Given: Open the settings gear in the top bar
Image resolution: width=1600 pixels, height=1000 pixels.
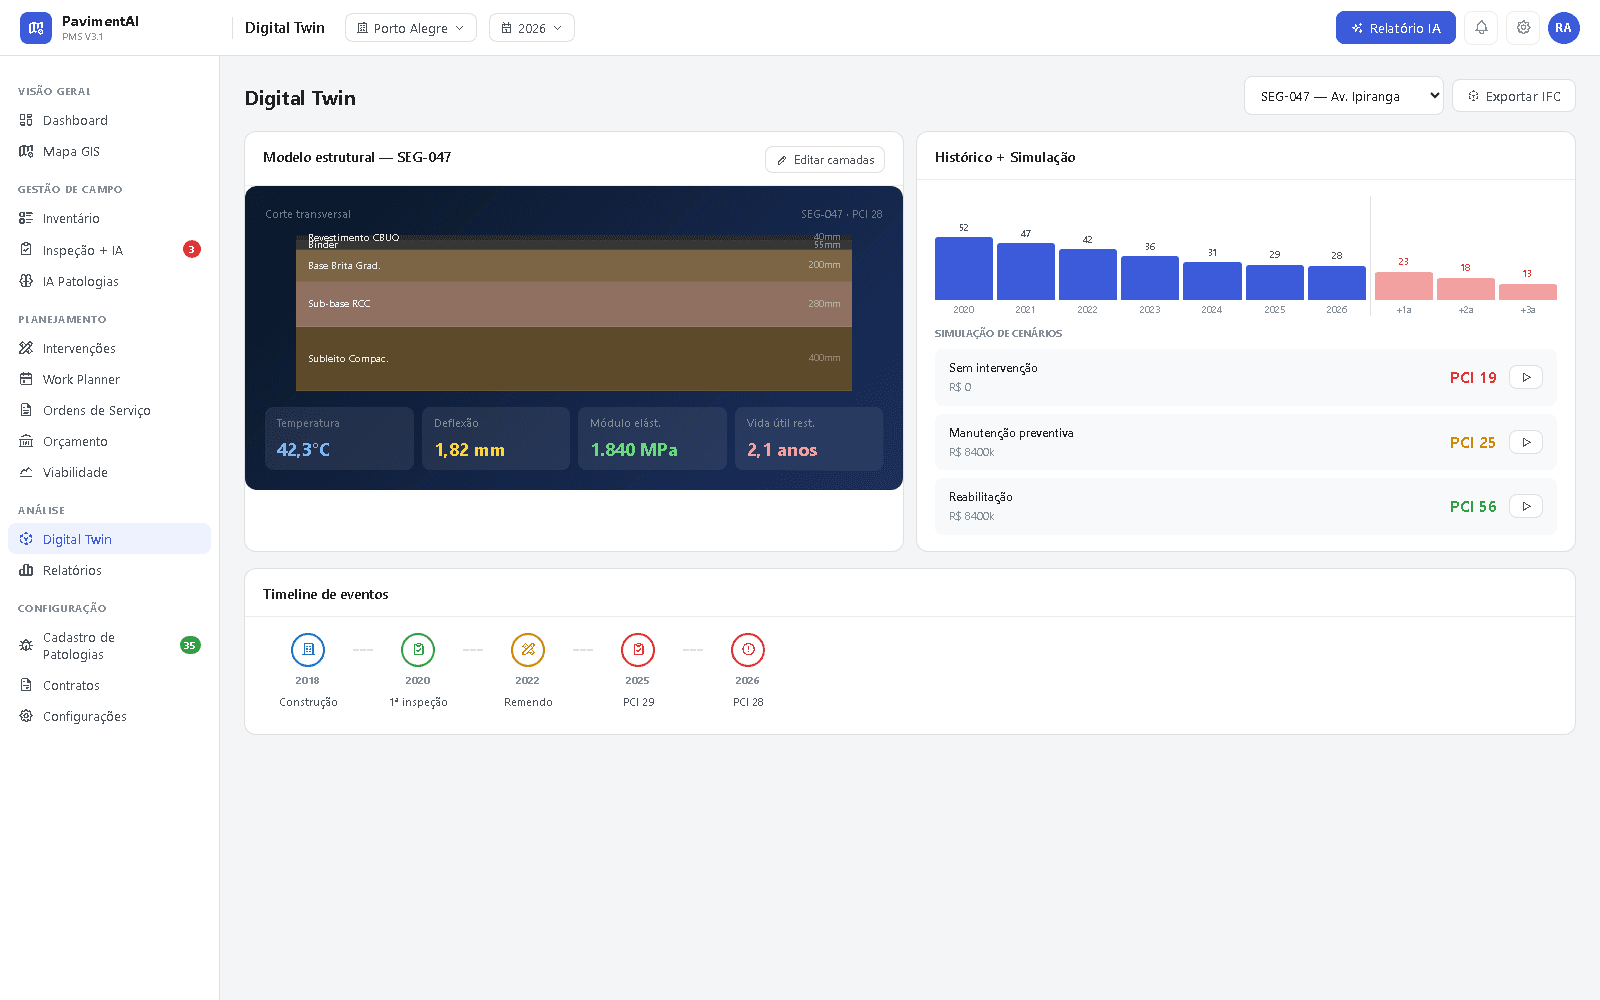Looking at the screenshot, I should (1523, 28).
